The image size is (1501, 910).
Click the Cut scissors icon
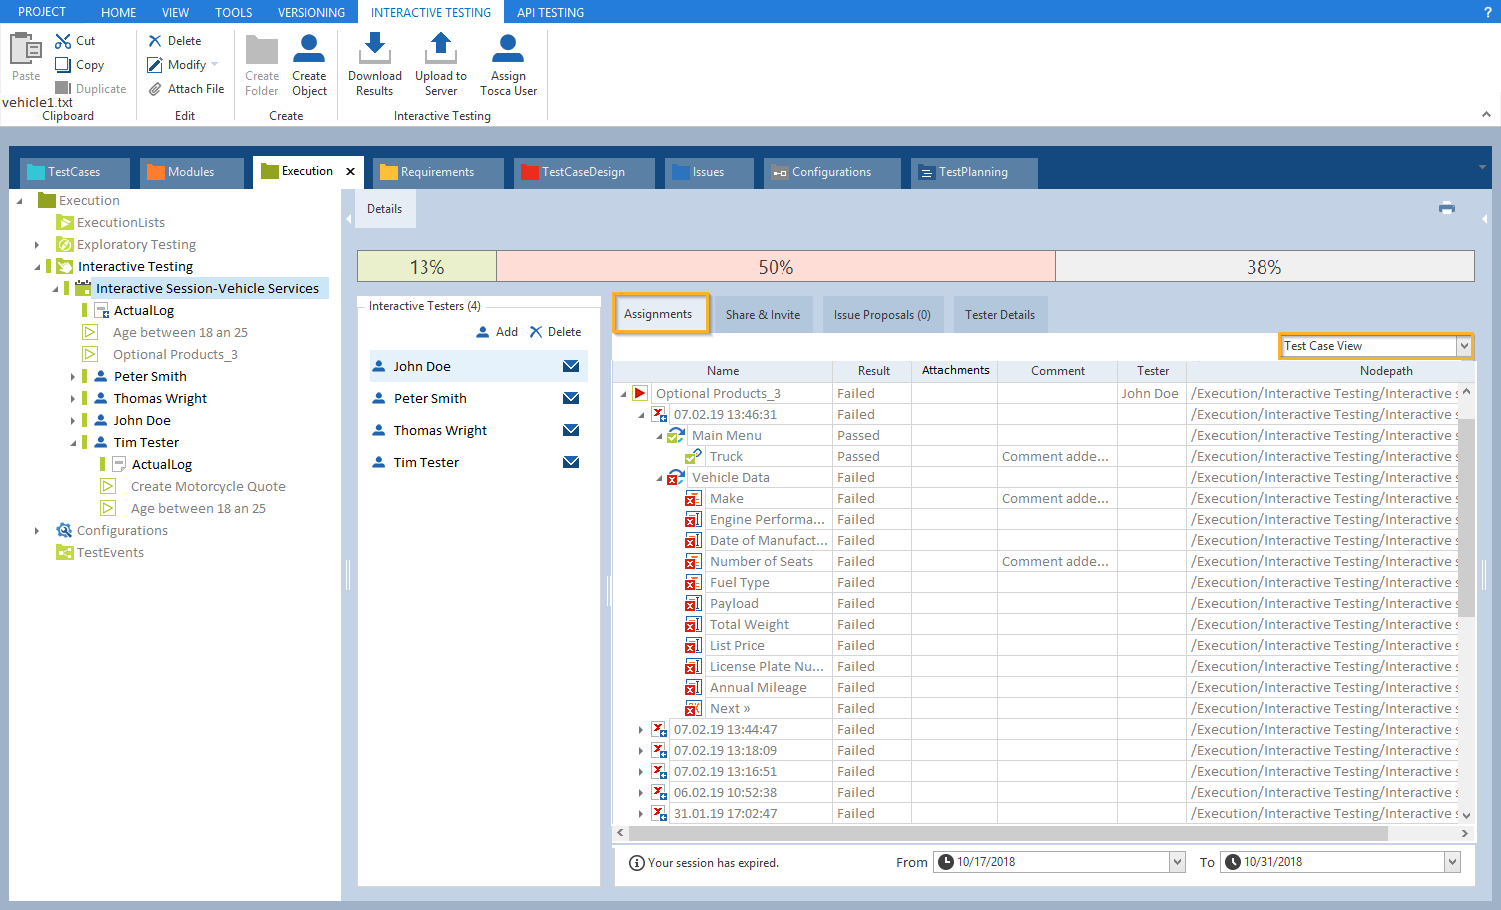[x=63, y=41]
